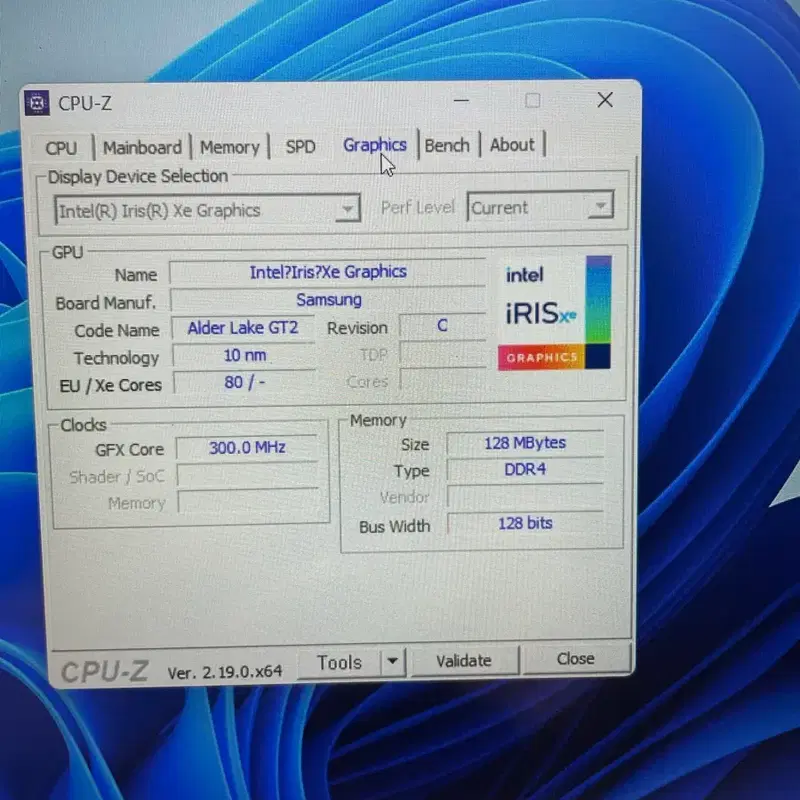Click the '300.0 MHz' GFX Core value
800x800 pixels.
247,448
